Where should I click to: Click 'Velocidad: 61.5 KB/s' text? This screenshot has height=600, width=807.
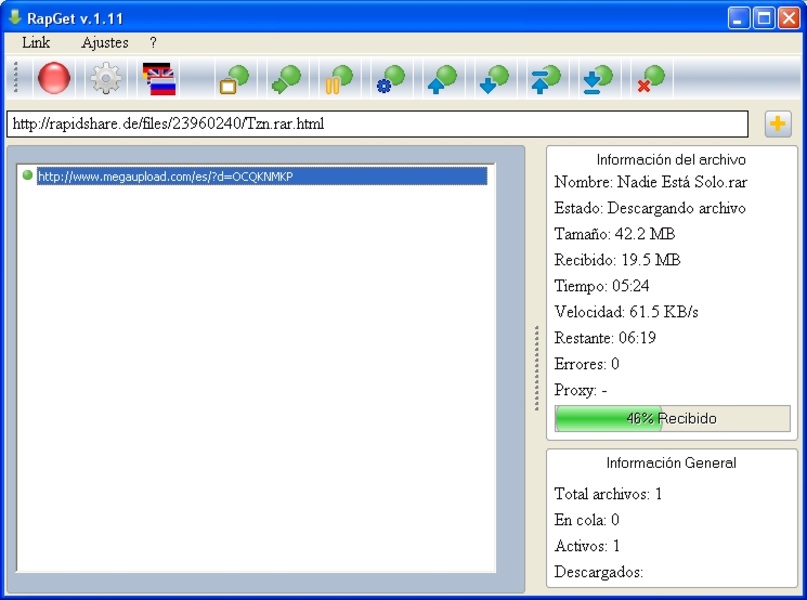tap(626, 312)
